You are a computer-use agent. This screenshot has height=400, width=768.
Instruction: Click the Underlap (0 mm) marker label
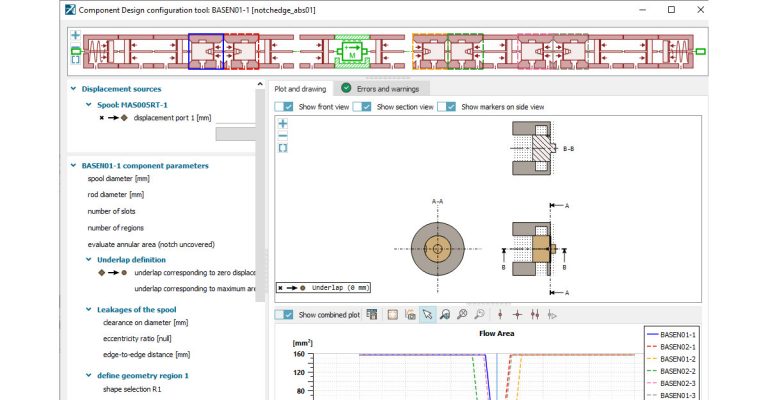click(323, 288)
